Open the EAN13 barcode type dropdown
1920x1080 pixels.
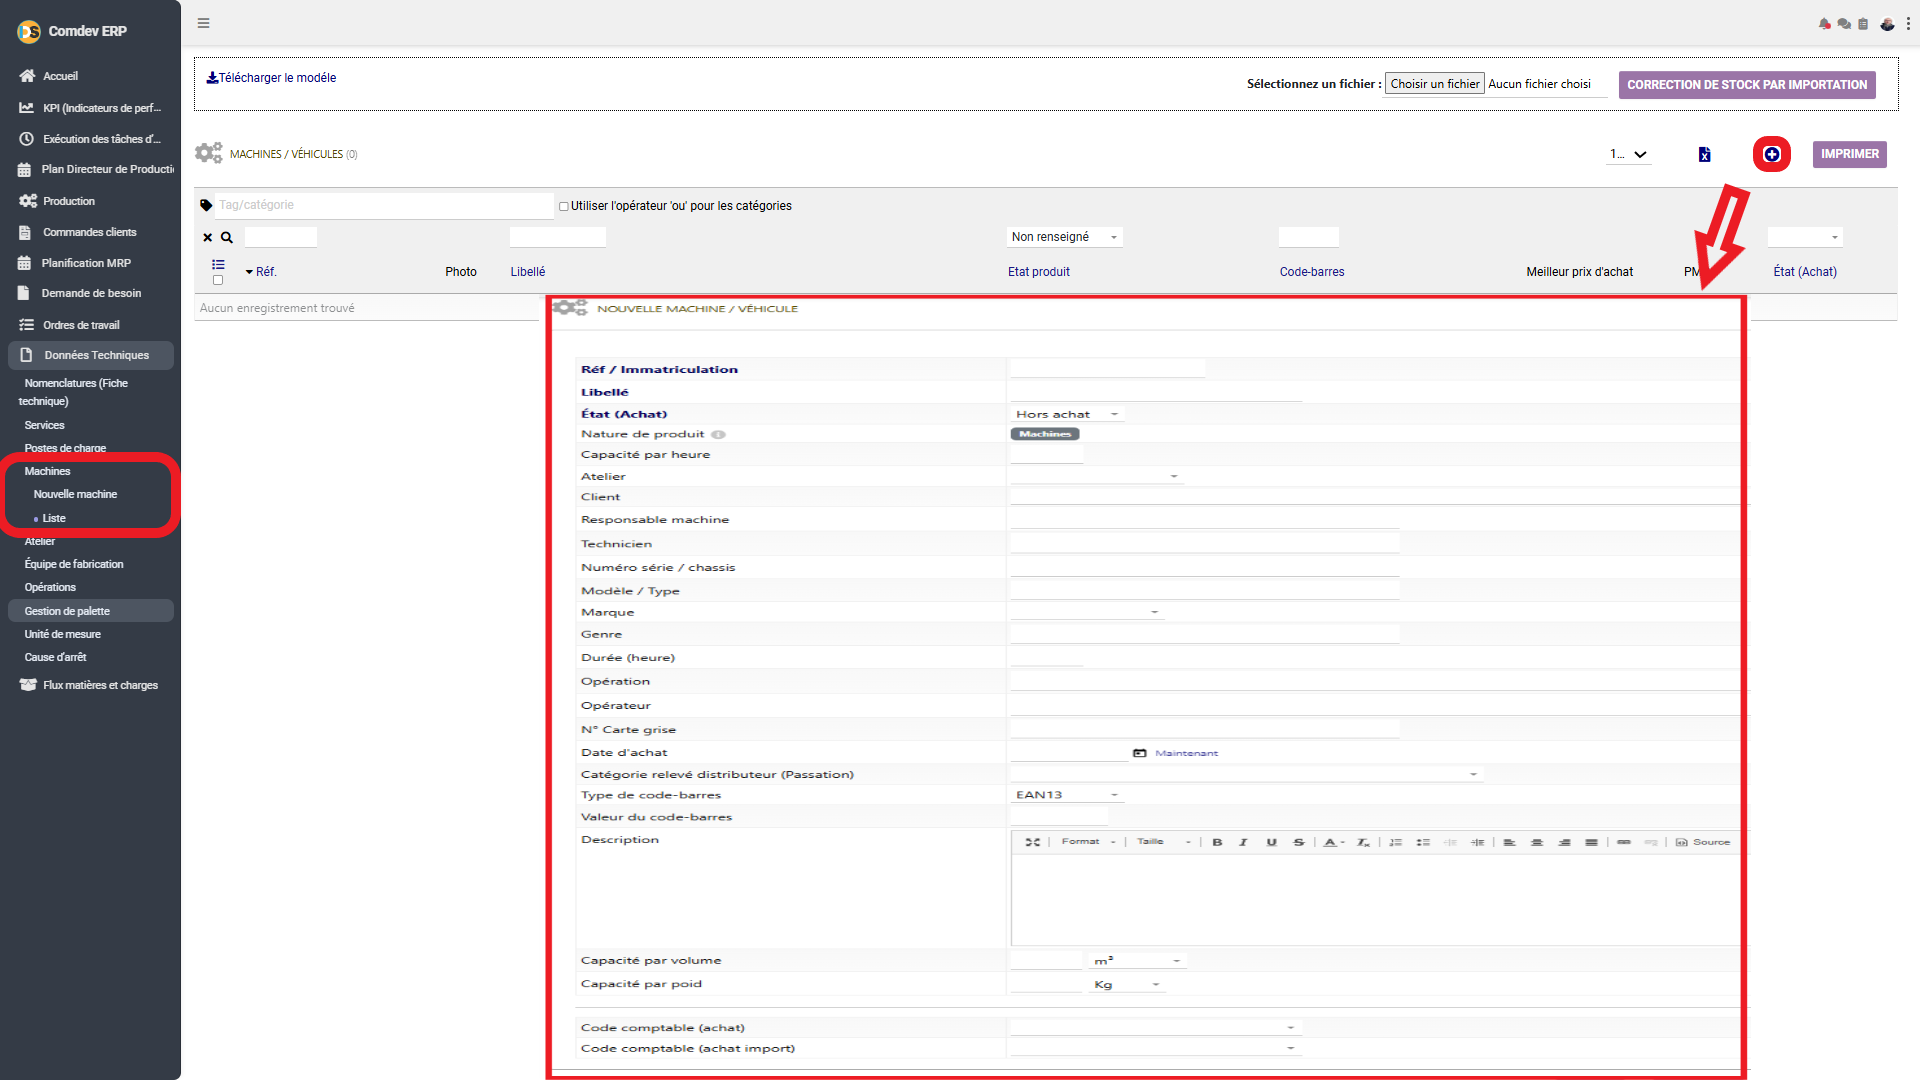[1067, 795]
